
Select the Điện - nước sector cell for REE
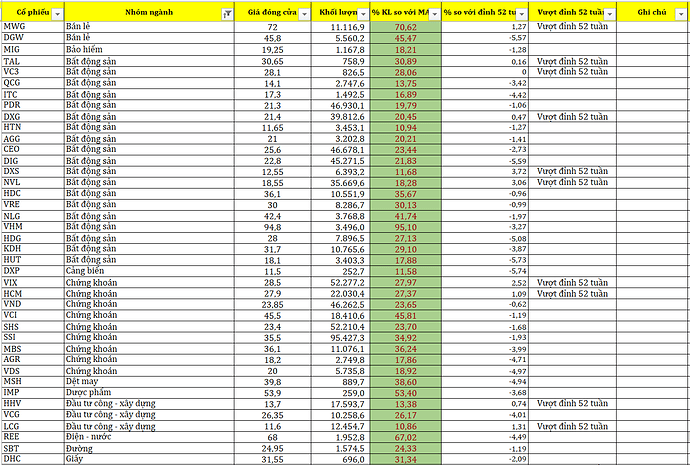tap(149, 437)
